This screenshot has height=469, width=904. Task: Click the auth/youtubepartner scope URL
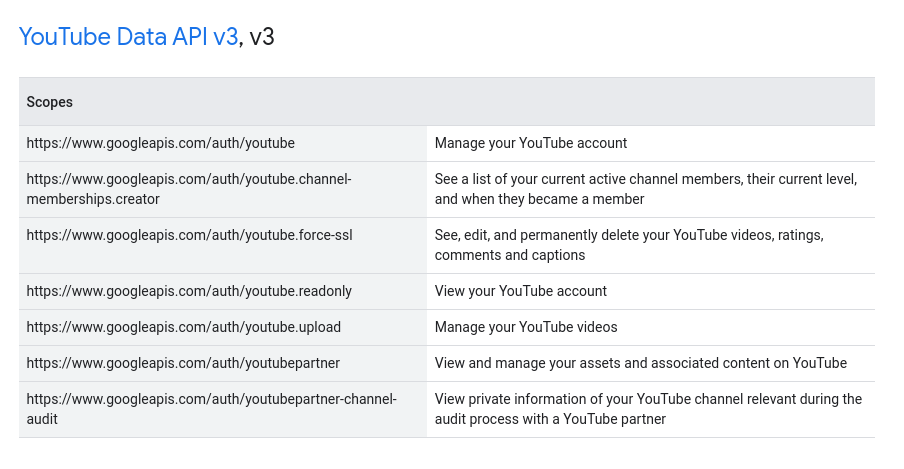(x=183, y=363)
